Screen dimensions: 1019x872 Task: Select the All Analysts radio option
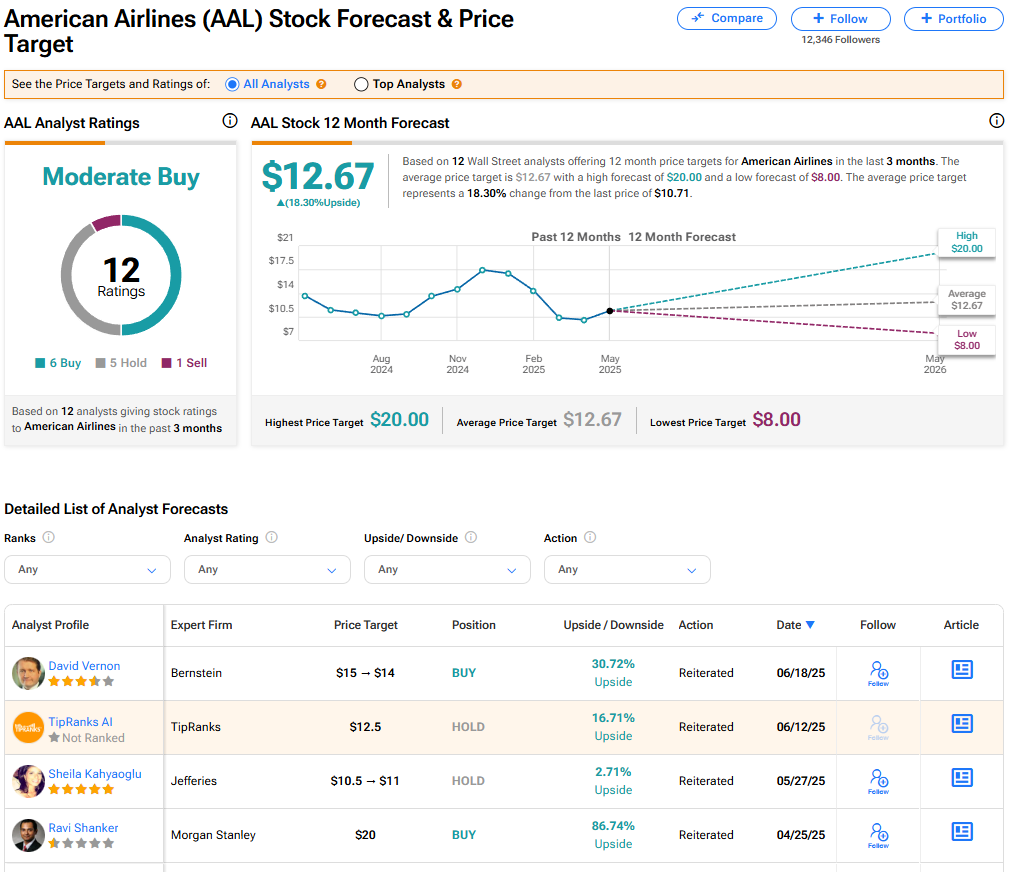pyautogui.click(x=232, y=84)
